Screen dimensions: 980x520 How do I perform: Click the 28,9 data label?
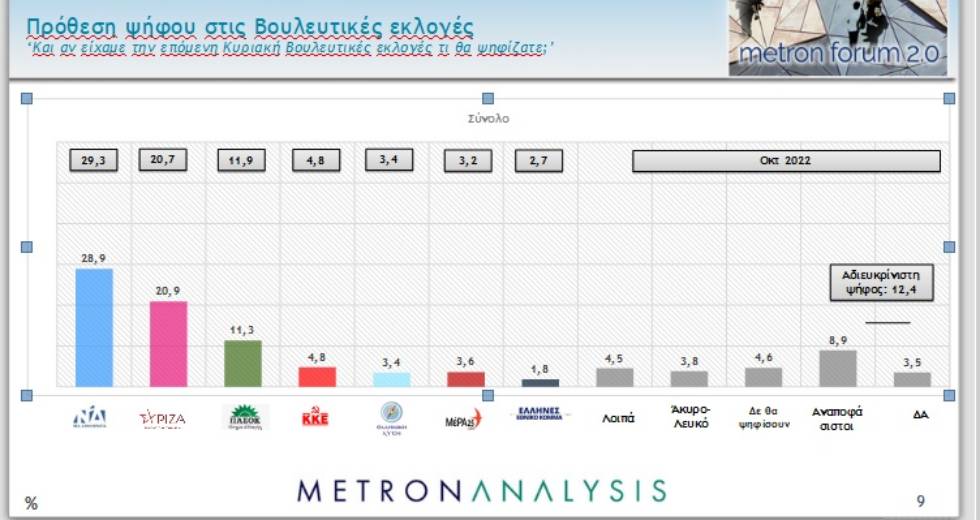pyautogui.click(x=93, y=258)
